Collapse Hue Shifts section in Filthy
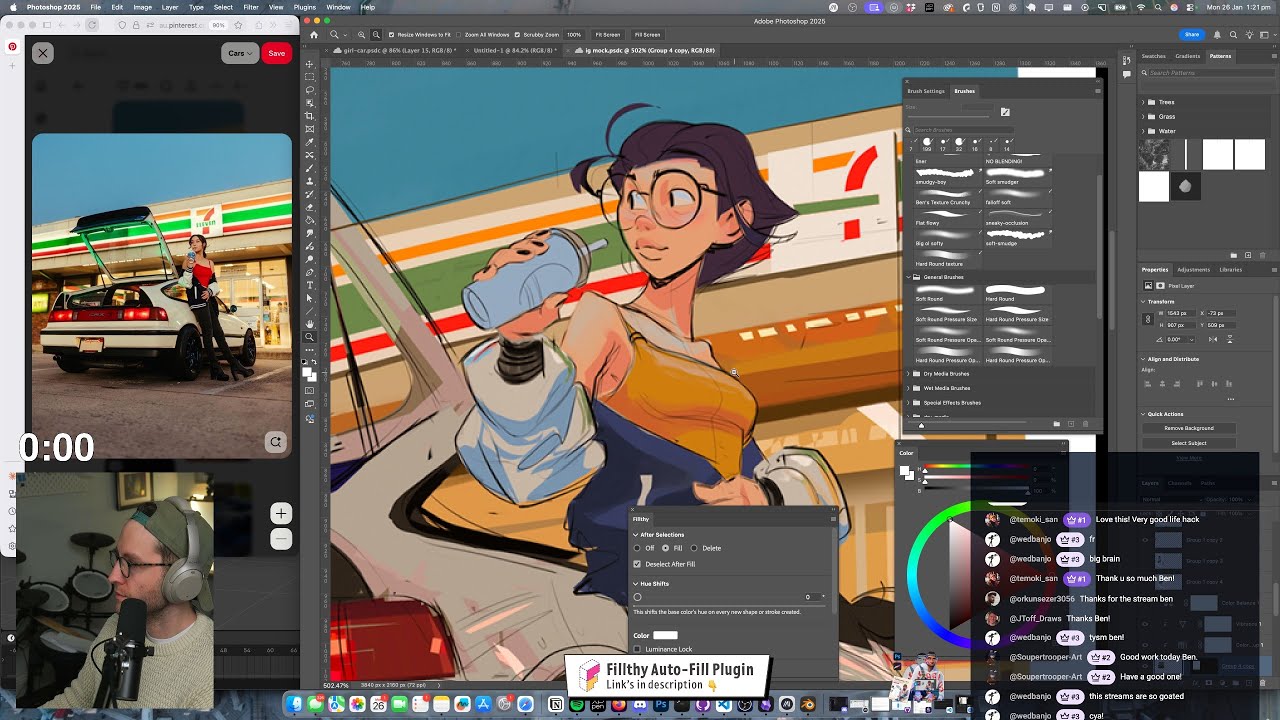The height and width of the screenshot is (720, 1280). click(x=635, y=584)
